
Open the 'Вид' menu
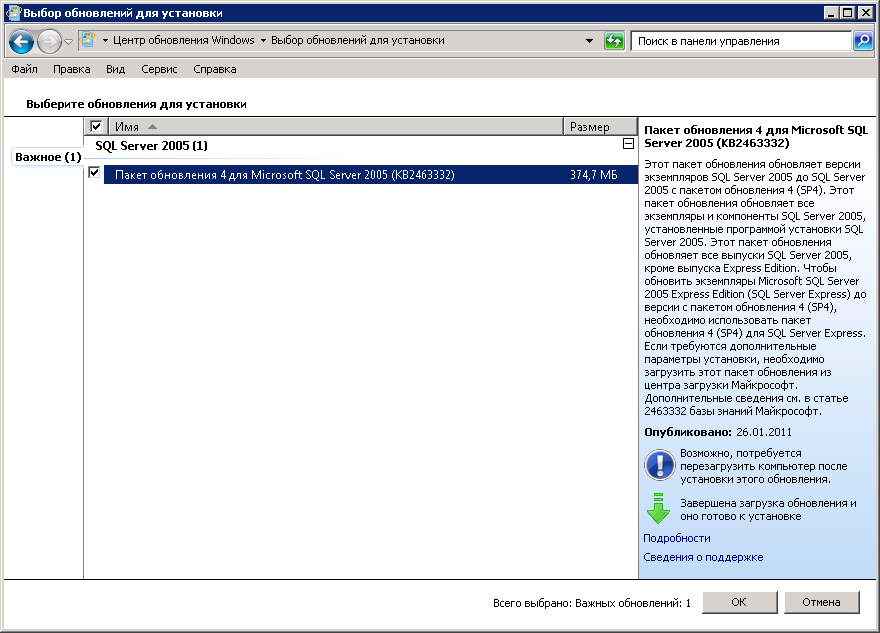pos(115,69)
